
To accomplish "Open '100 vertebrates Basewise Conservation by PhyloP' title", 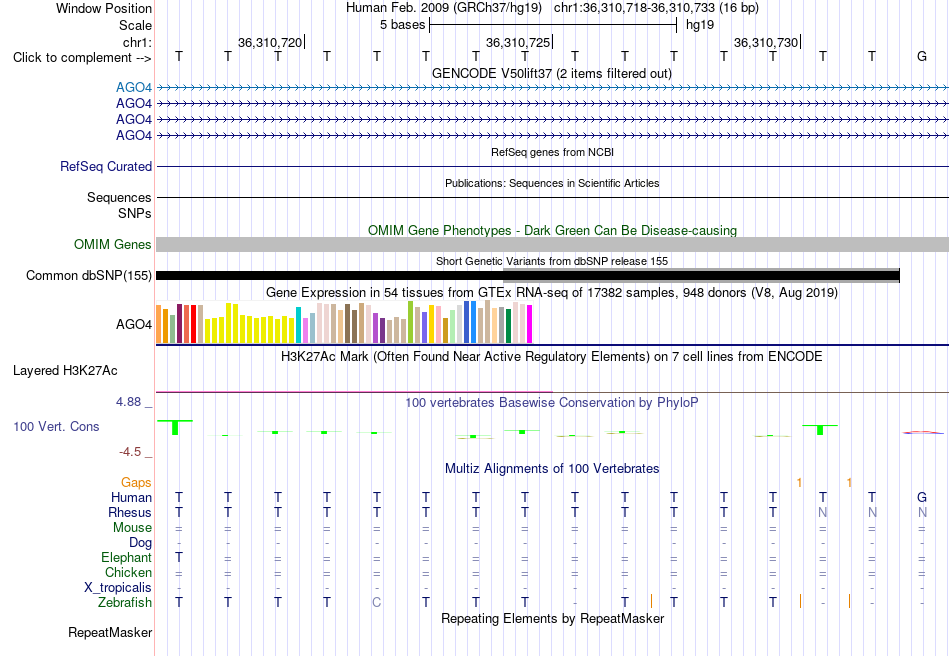I will [551, 402].
